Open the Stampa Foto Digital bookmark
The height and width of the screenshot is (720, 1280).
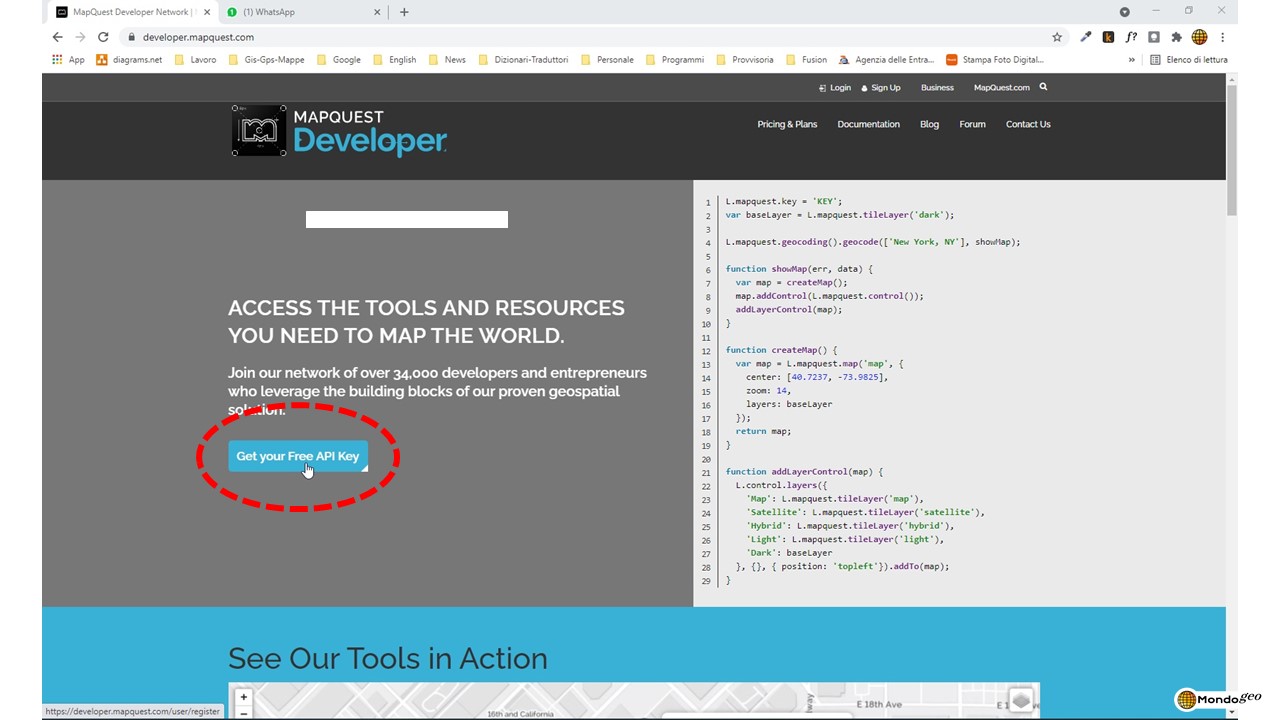click(x=995, y=60)
